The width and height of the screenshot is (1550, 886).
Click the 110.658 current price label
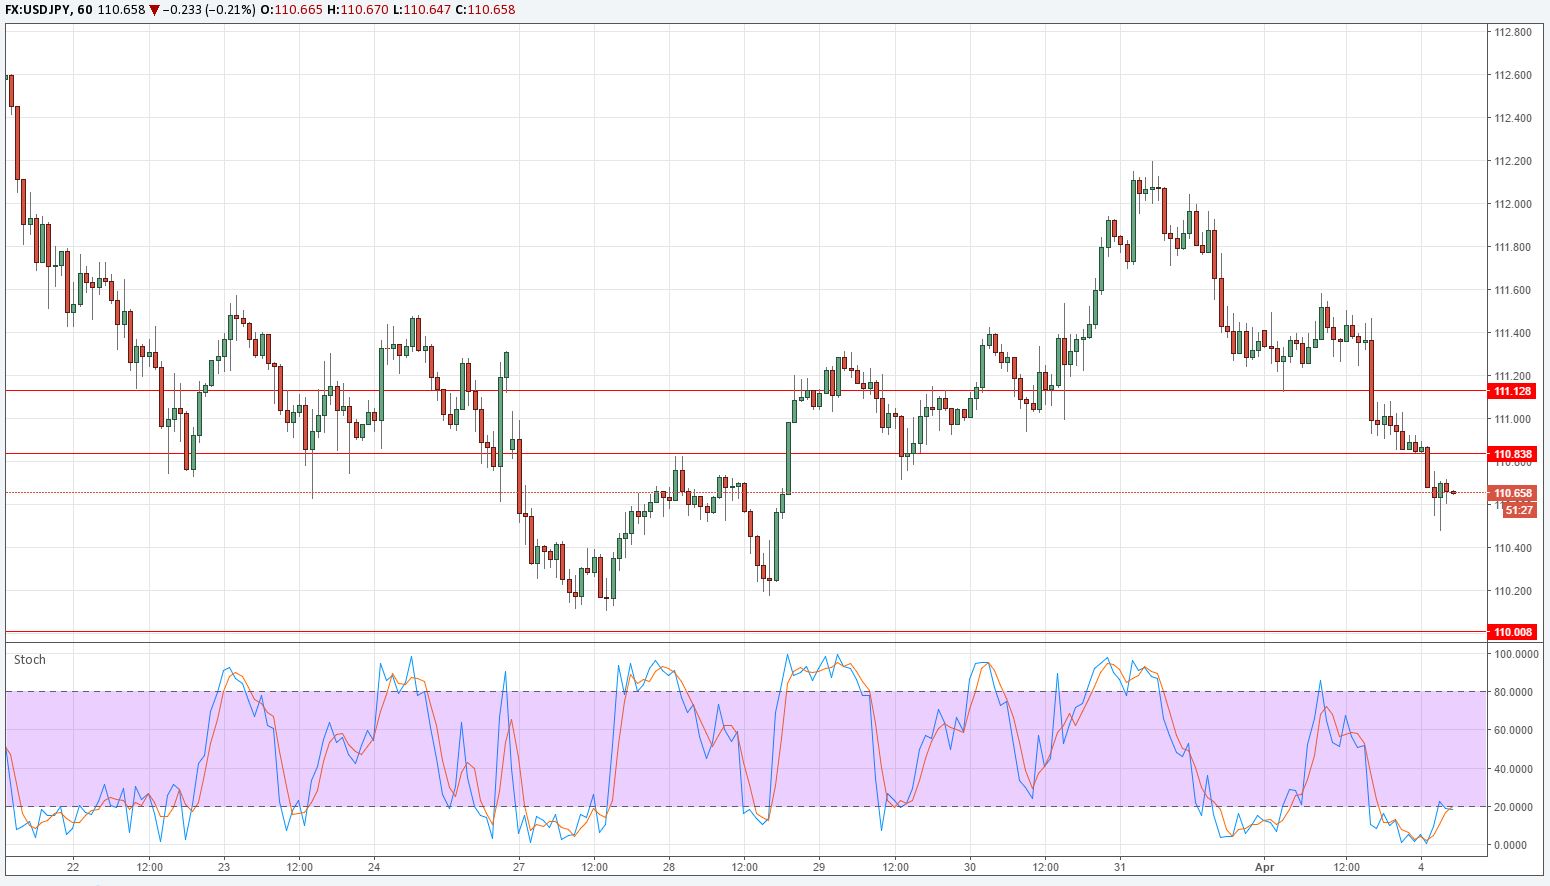(x=1513, y=493)
